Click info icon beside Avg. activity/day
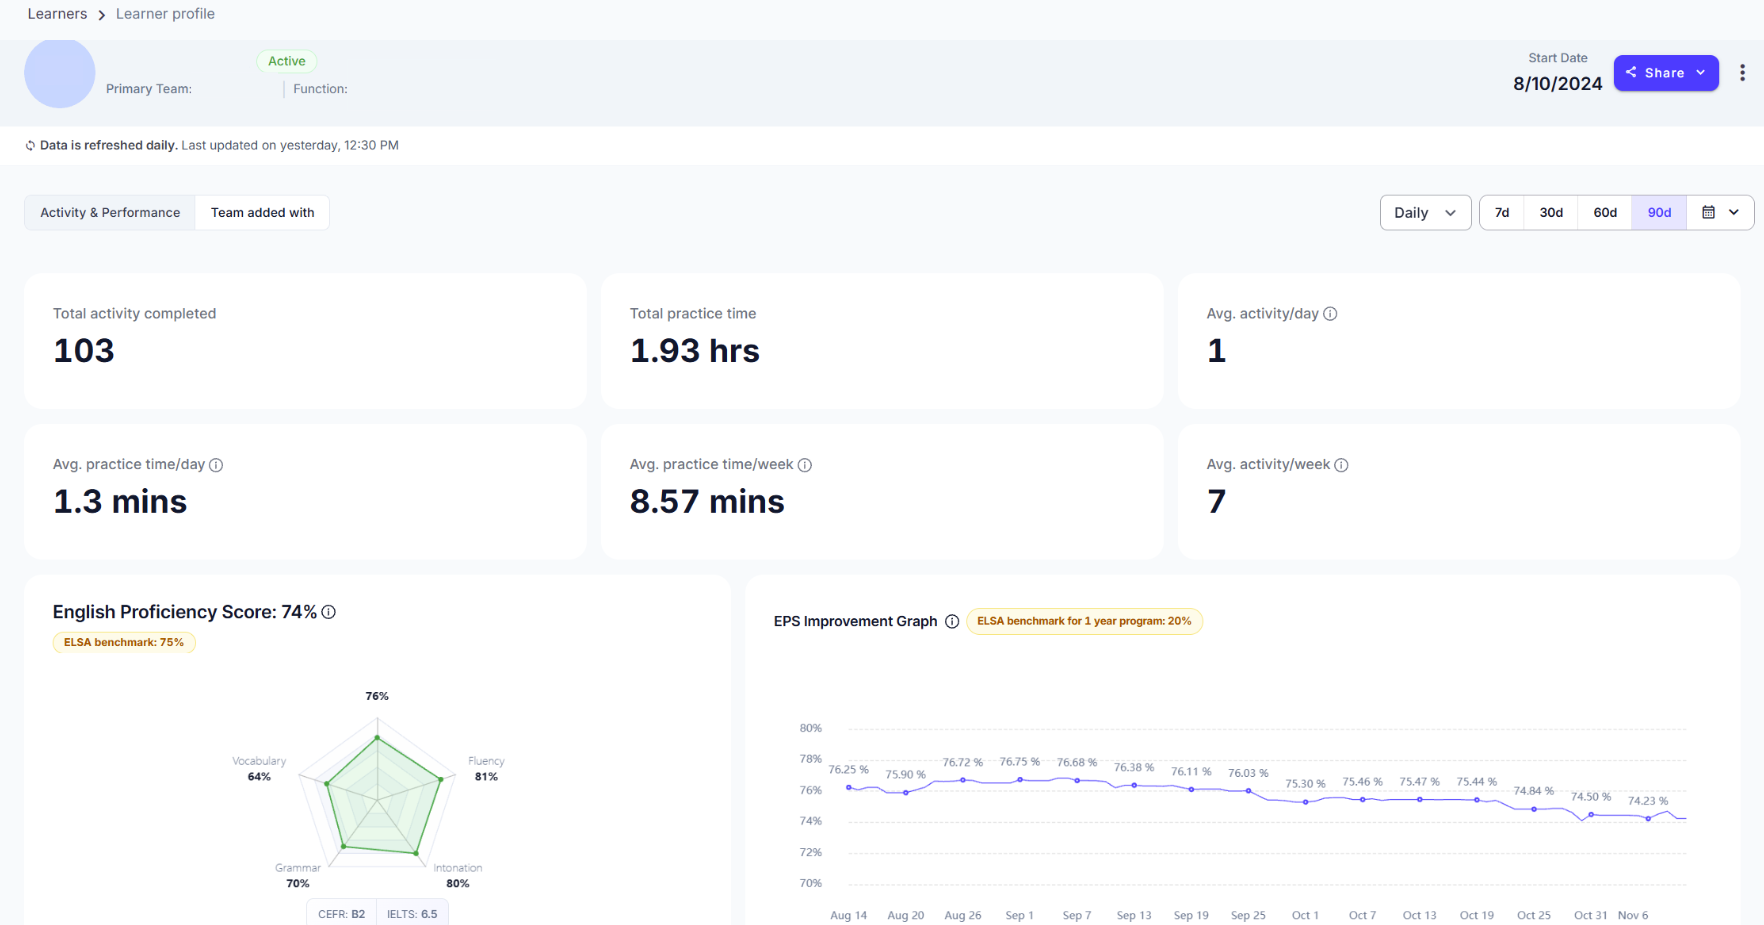This screenshot has height=925, width=1764. (1330, 314)
